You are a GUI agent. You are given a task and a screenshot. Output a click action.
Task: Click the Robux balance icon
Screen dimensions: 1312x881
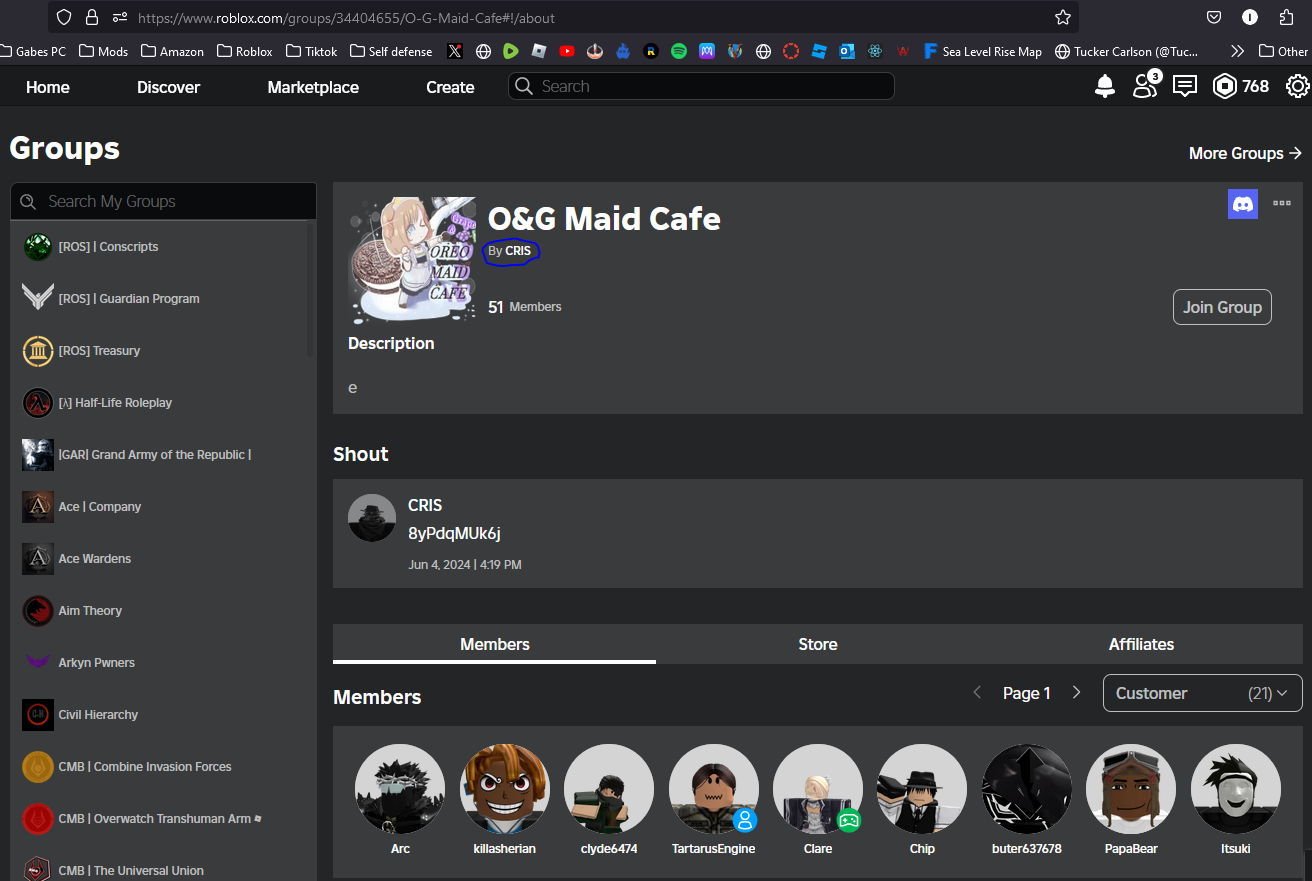[1225, 87]
